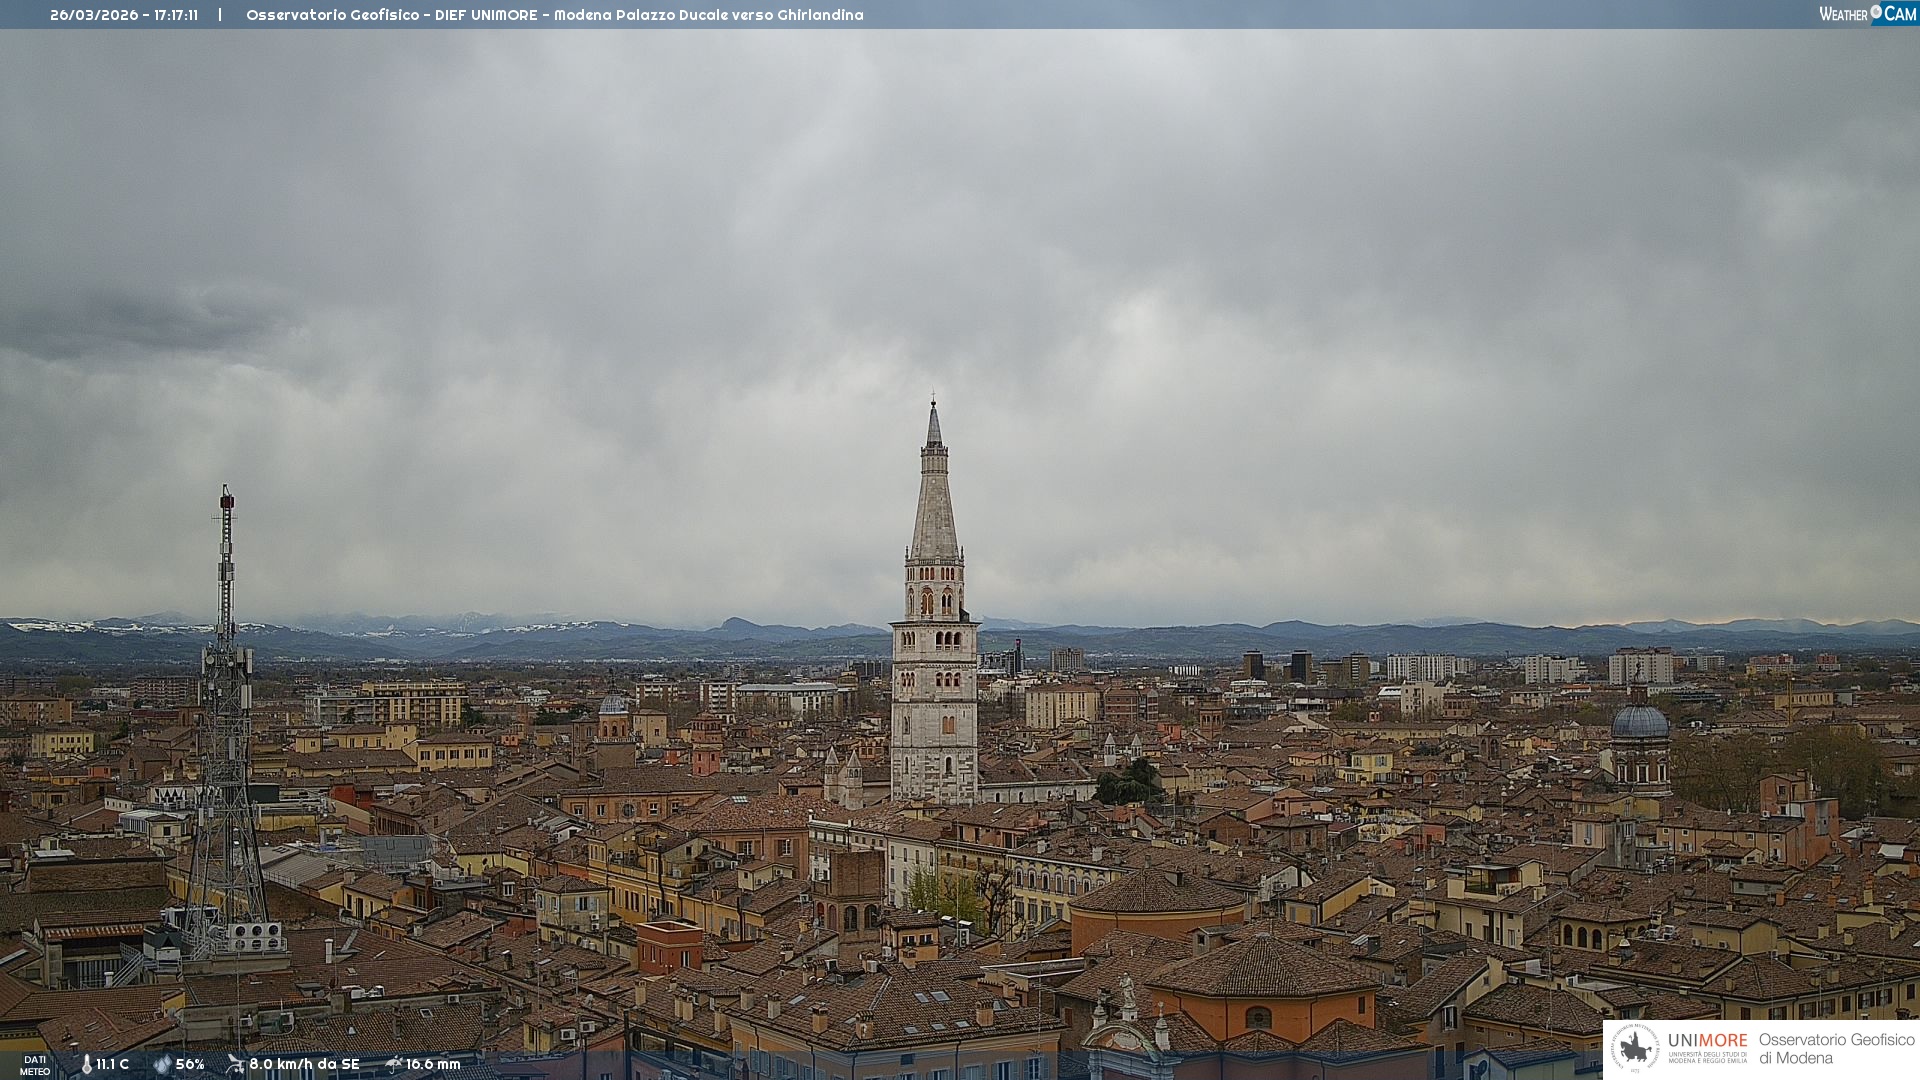Click the DATI METEO label
The image size is (1920, 1080).
[x=35, y=1065]
